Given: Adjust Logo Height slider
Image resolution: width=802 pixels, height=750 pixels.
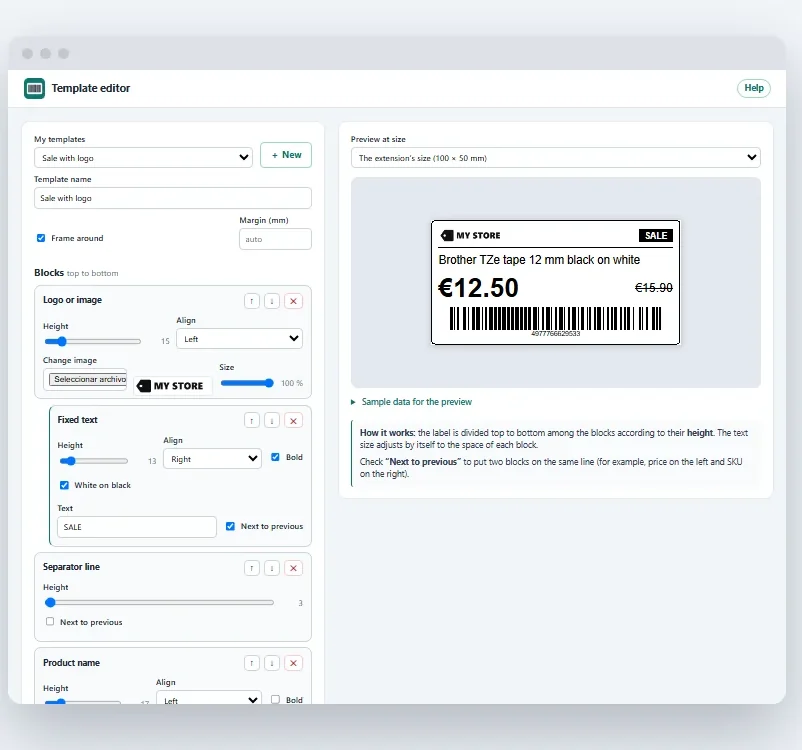Looking at the screenshot, I should (x=93, y=341).
